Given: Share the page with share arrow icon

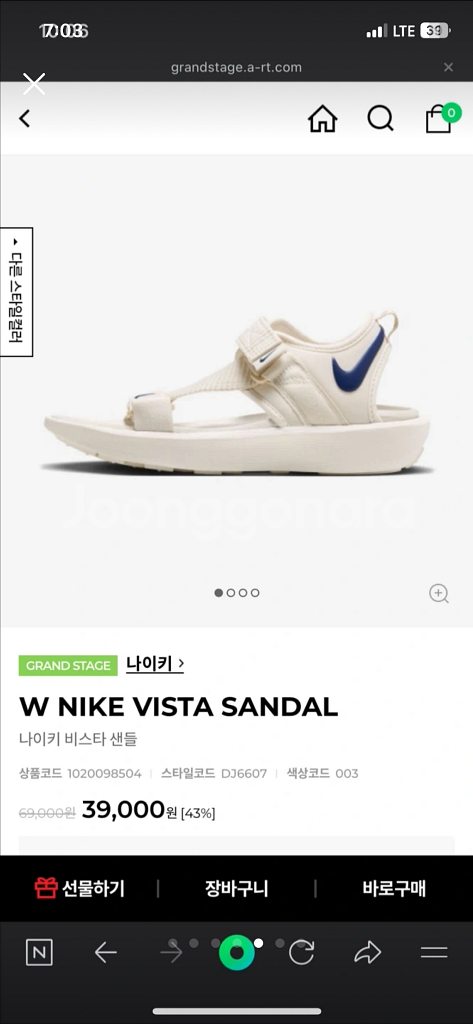Looking at the screenshot, I should (368, 953).
